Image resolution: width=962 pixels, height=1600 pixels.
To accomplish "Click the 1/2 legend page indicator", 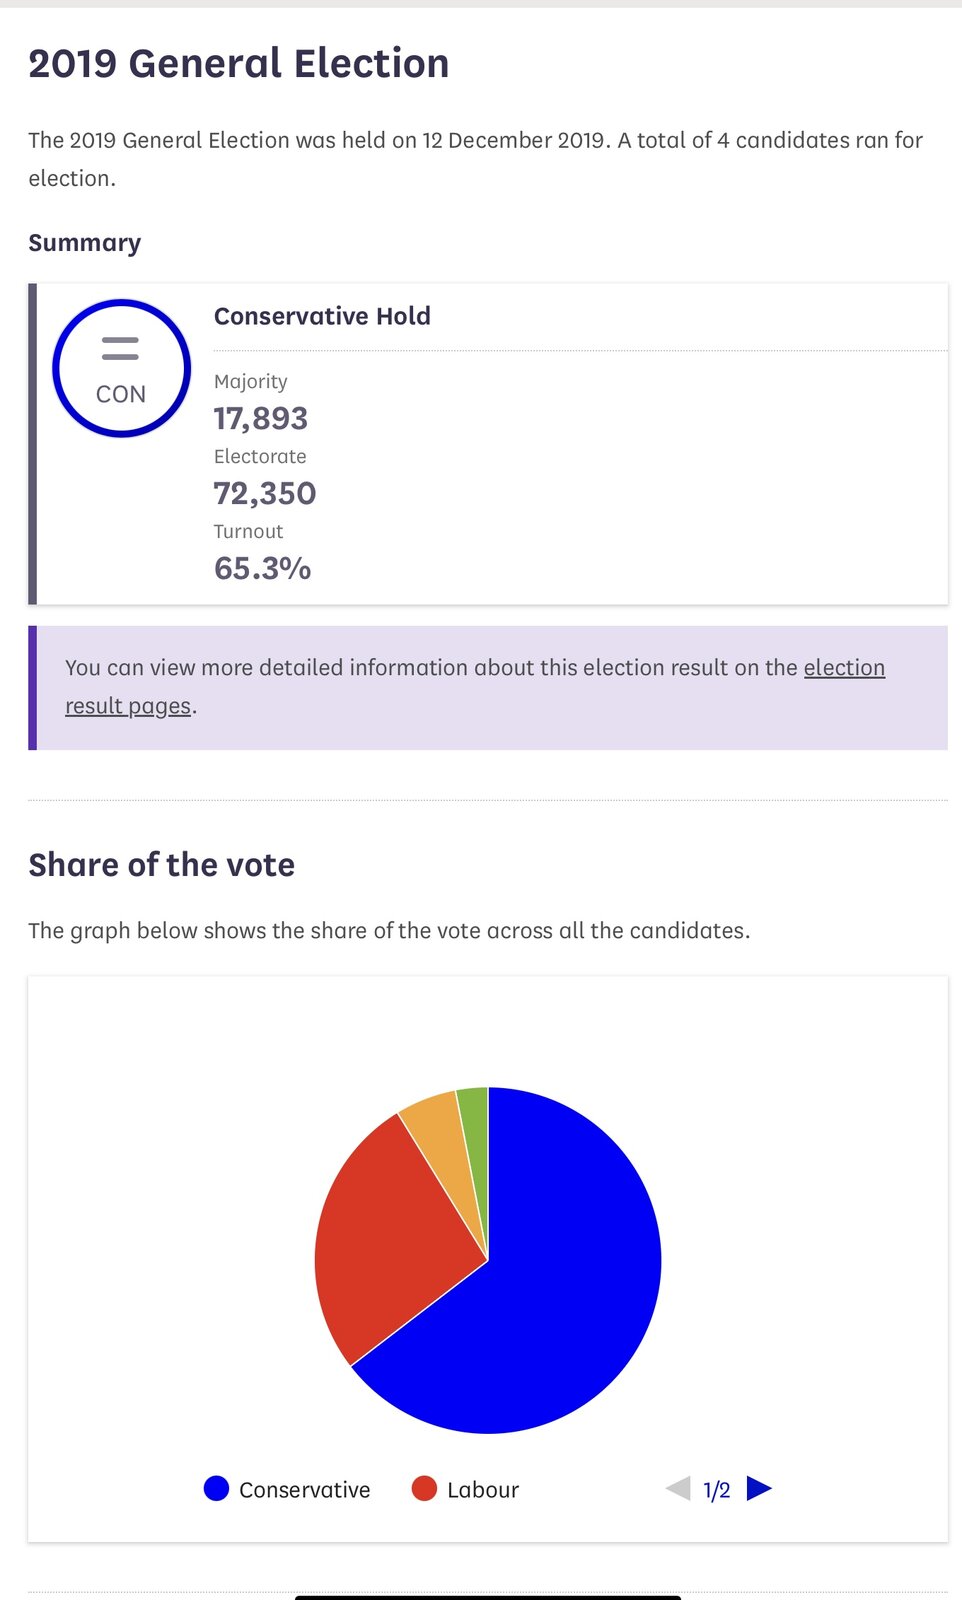I will pyautogui.click(x=717, y=1490).
